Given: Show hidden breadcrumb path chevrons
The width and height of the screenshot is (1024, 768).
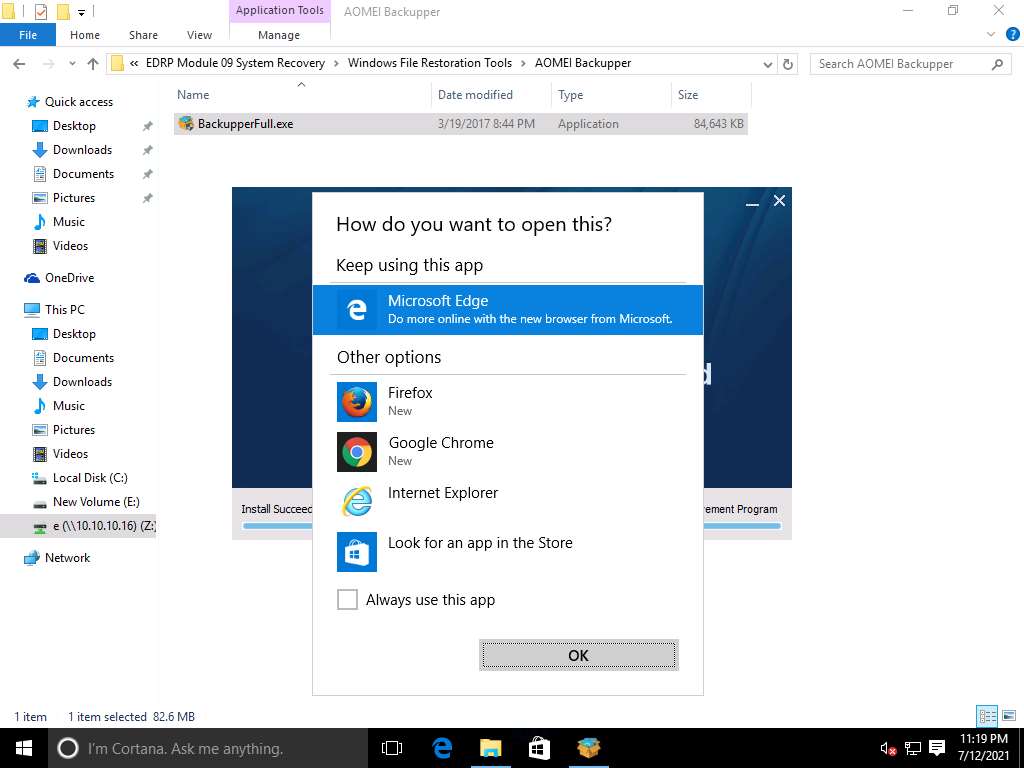Looking at the screenshot, I should pyautogui.click(x=134, y=63).
